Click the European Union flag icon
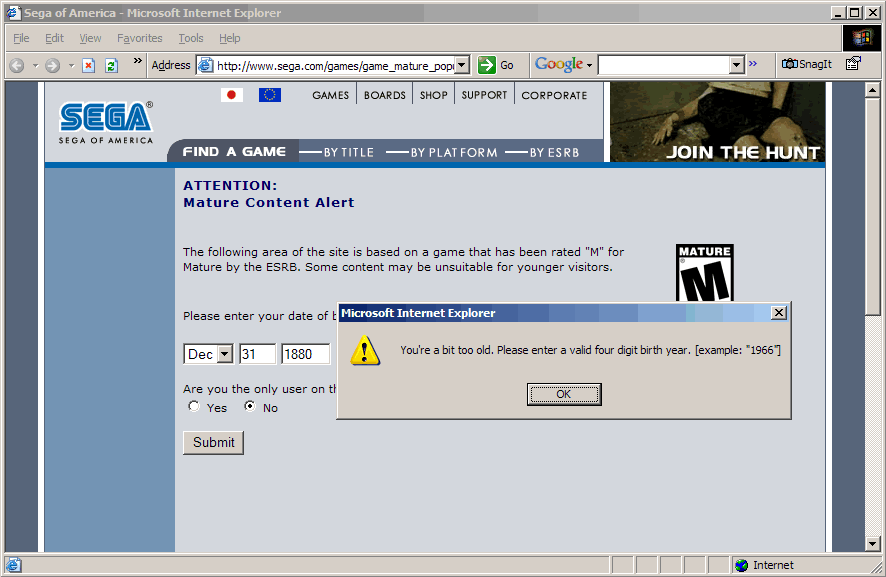Image resolution: width=886 pixels, height=577 pixels. (270, 95)
